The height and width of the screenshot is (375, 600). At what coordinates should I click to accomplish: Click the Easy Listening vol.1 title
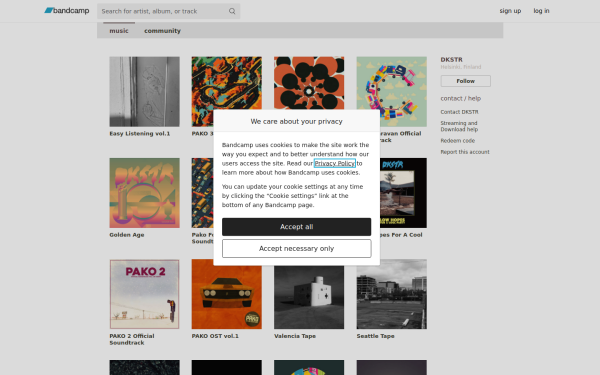pyautogui.click(x=140, y=134)
